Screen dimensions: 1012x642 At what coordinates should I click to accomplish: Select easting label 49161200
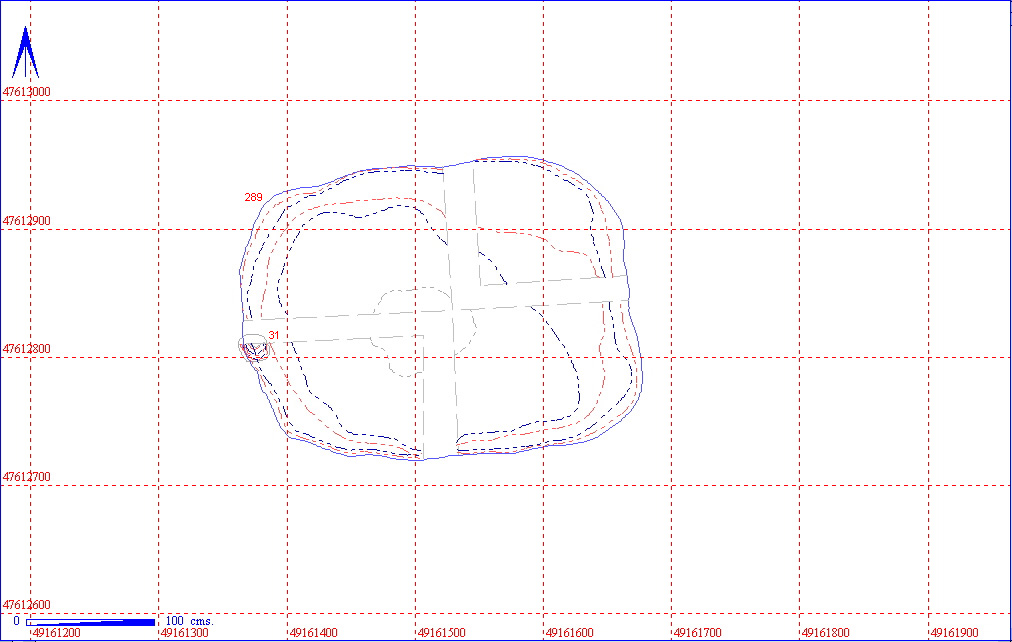[57, 633]
